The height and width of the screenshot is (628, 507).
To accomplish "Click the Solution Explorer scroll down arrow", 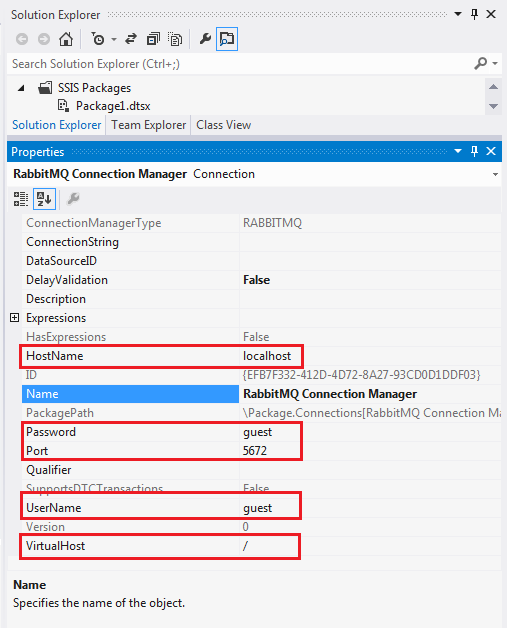I will click(x=493, y=106).
